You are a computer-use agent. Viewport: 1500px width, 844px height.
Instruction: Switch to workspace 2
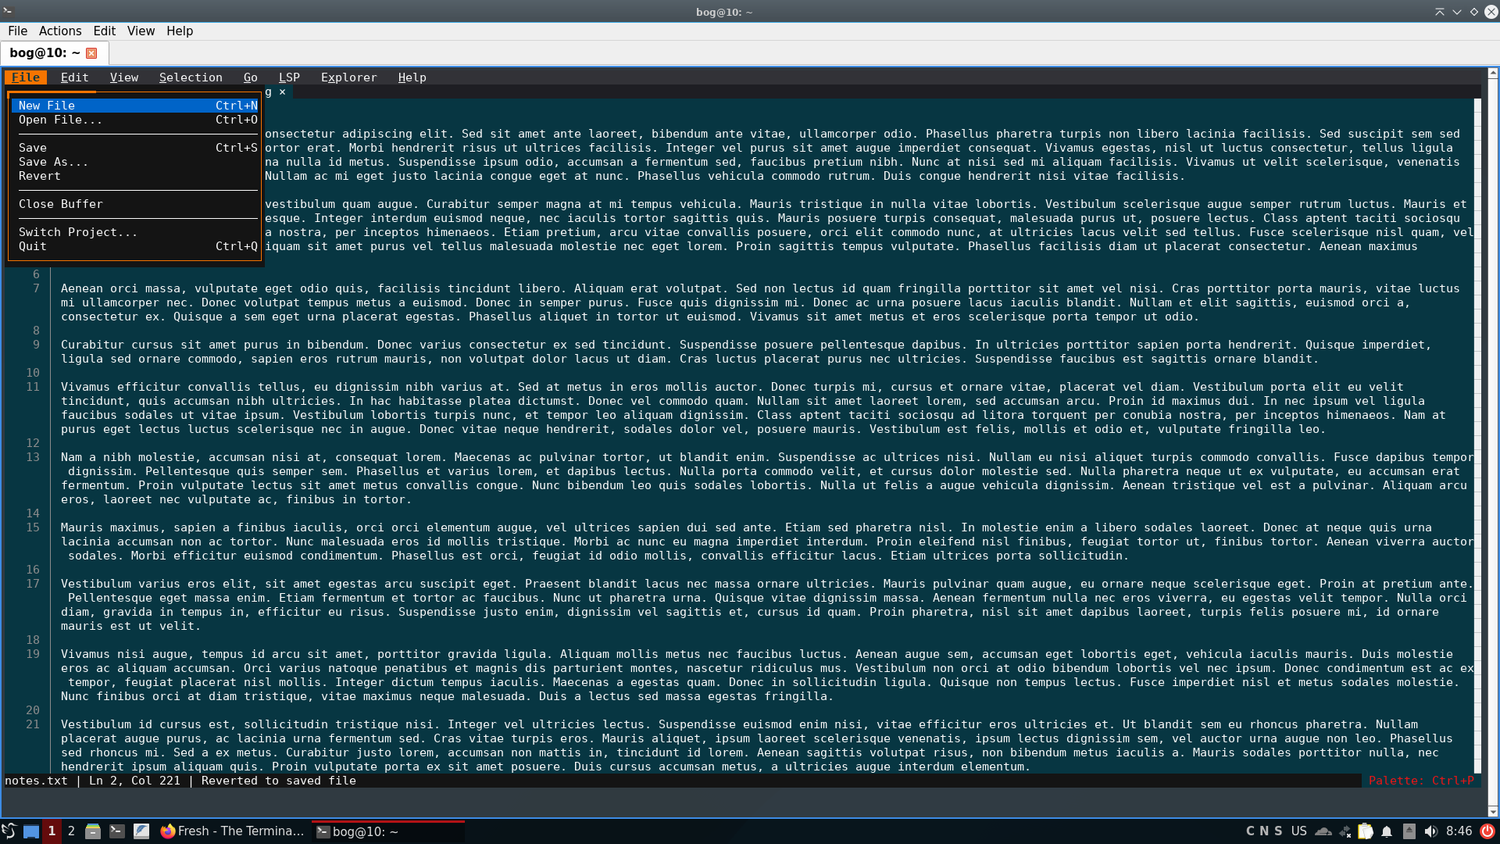[x=71, y=831]
